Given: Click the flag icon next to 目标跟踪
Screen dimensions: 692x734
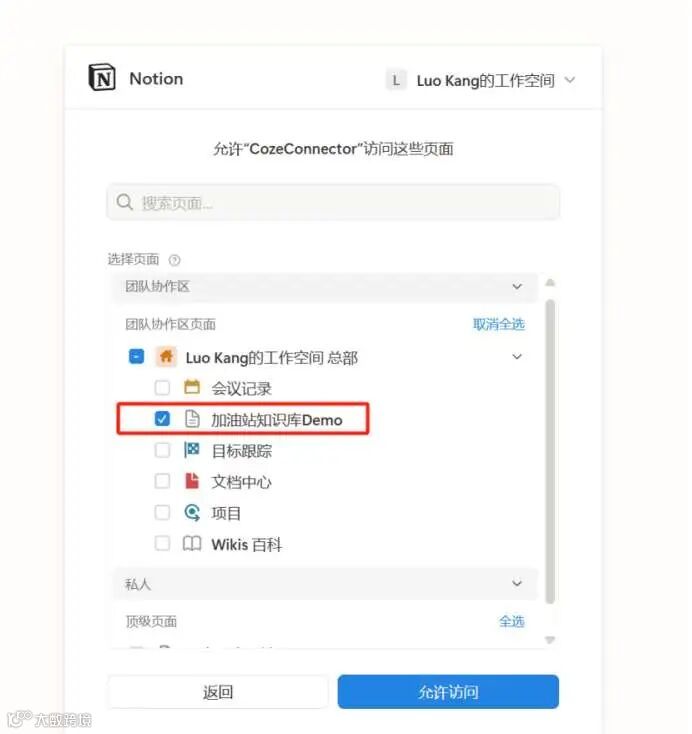Looking at the screenshot, I should tap(191, 450).
